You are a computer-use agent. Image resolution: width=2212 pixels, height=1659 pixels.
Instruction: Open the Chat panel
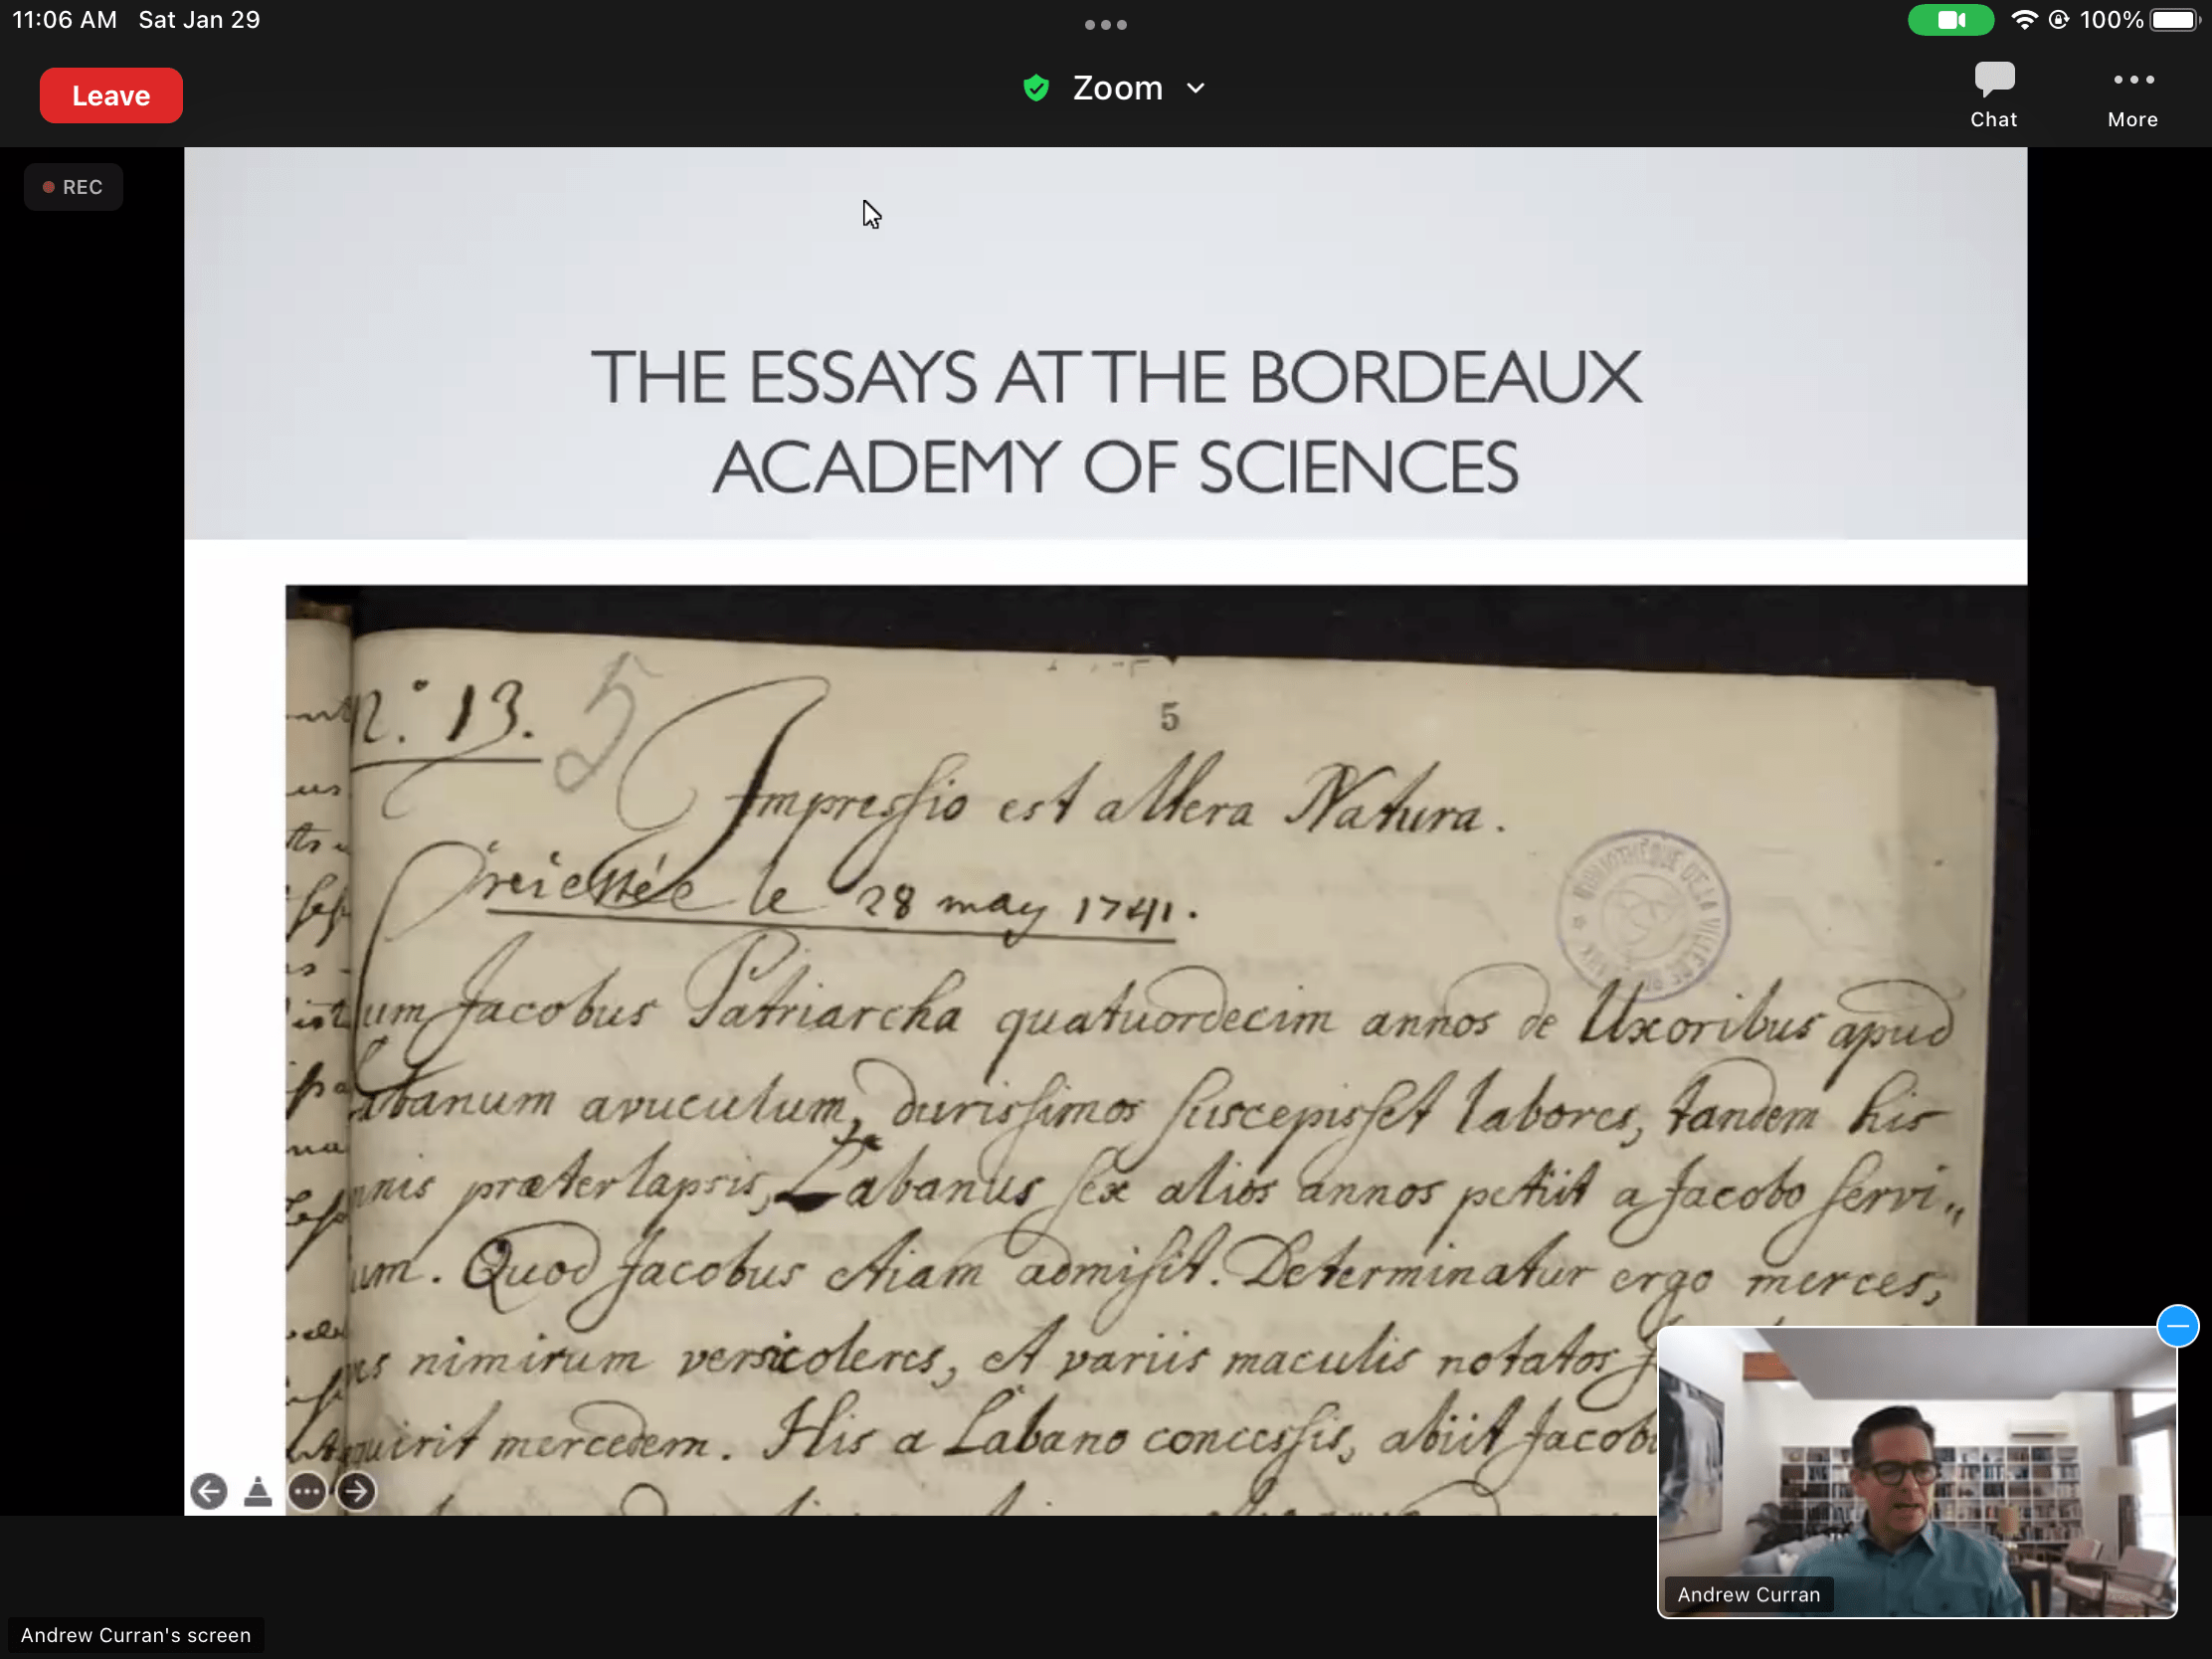click(x=1993, y=95)
